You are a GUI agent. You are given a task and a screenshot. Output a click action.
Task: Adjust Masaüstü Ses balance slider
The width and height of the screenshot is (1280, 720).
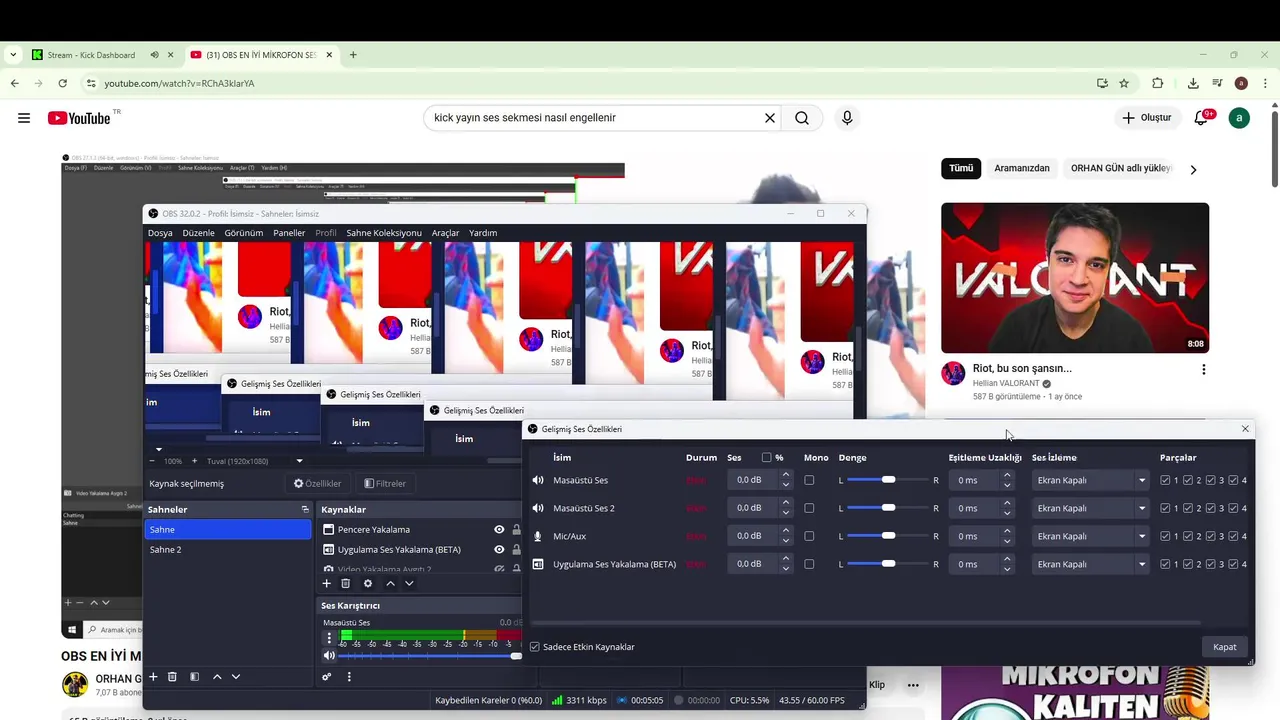pyautogui.click(x=888, y=480)
